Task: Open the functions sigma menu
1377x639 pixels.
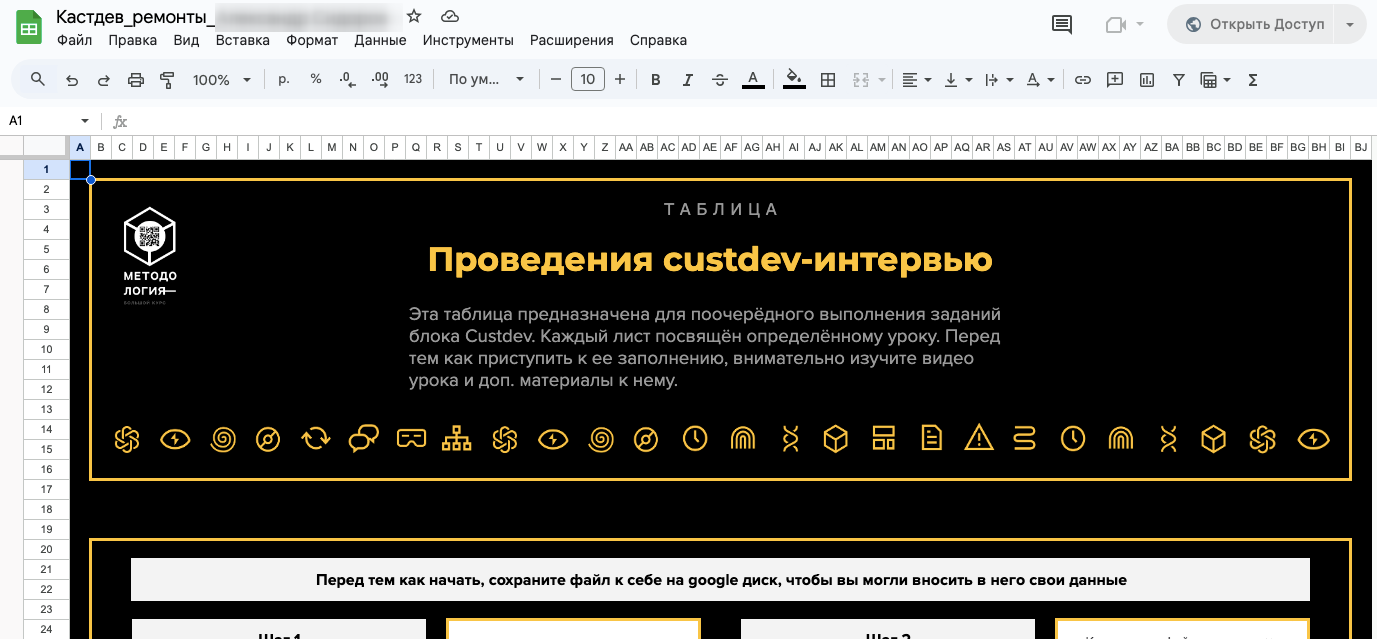Action: point(1253,80)
